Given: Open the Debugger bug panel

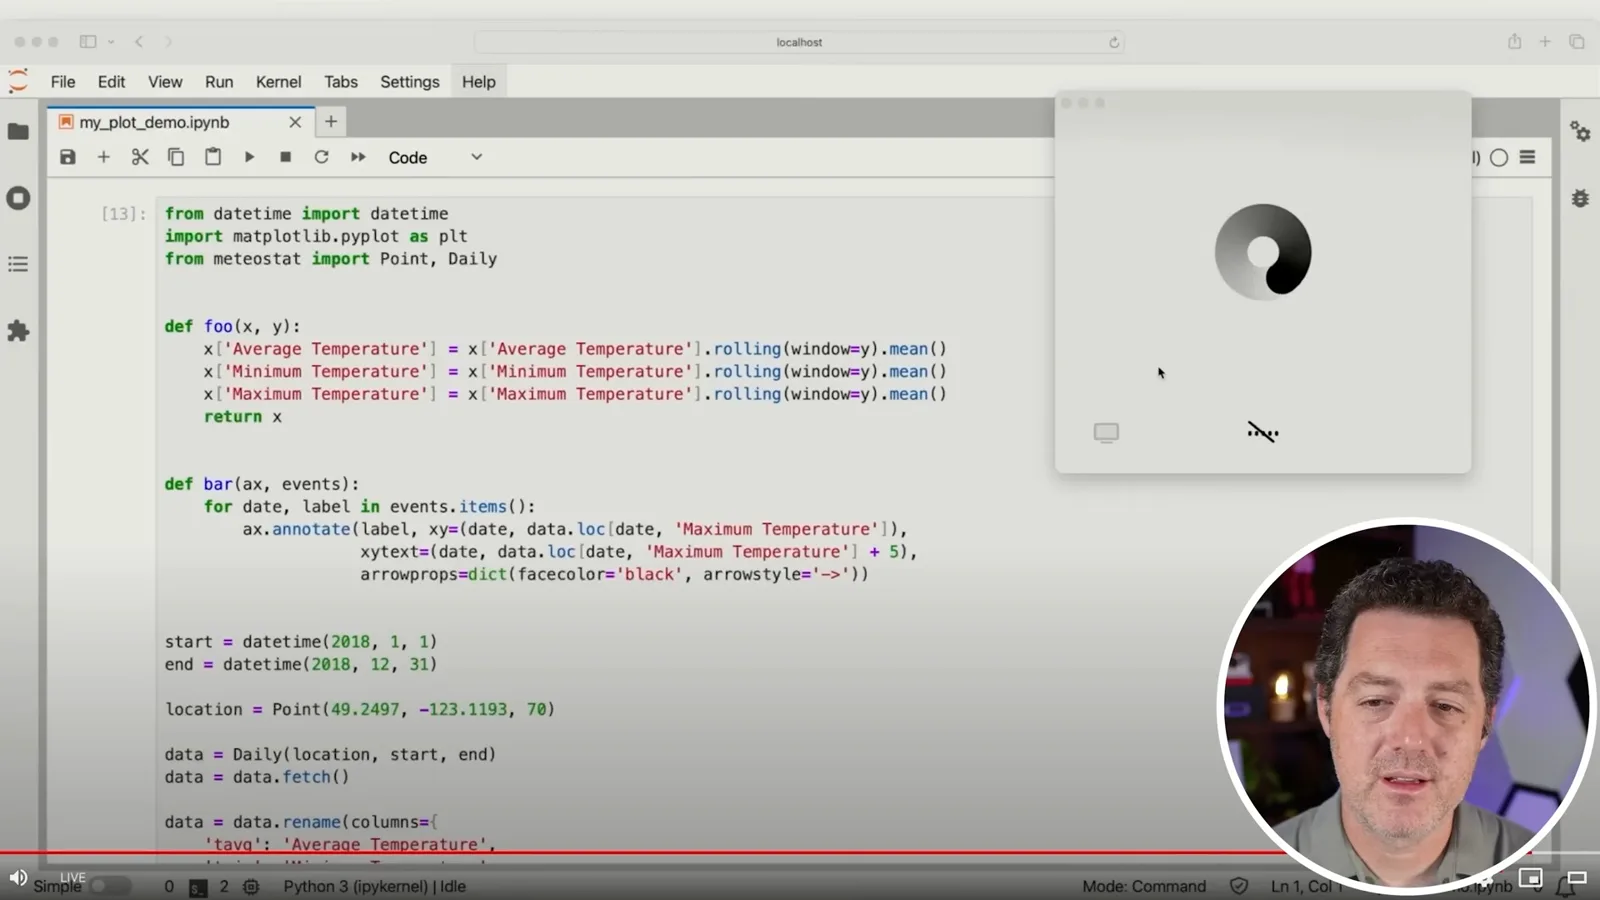Looking at the screenshot, I should [x=1580, y=198].
